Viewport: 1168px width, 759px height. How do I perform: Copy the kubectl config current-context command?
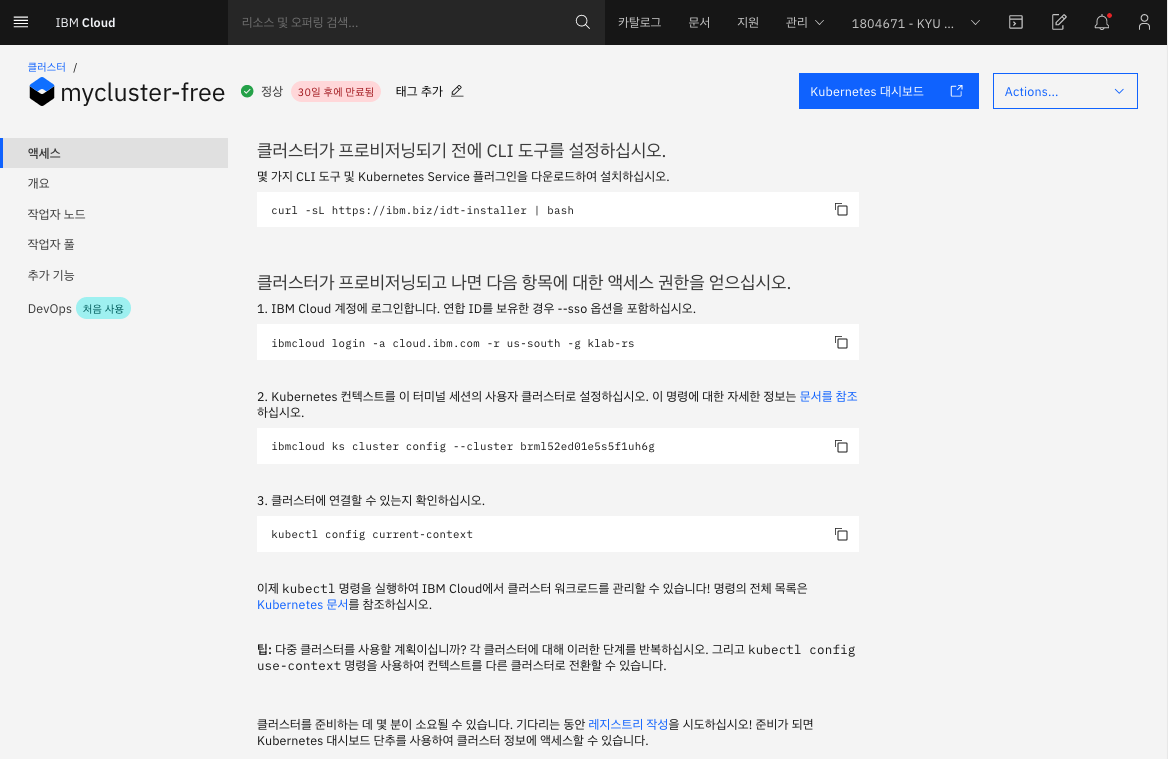841,534
